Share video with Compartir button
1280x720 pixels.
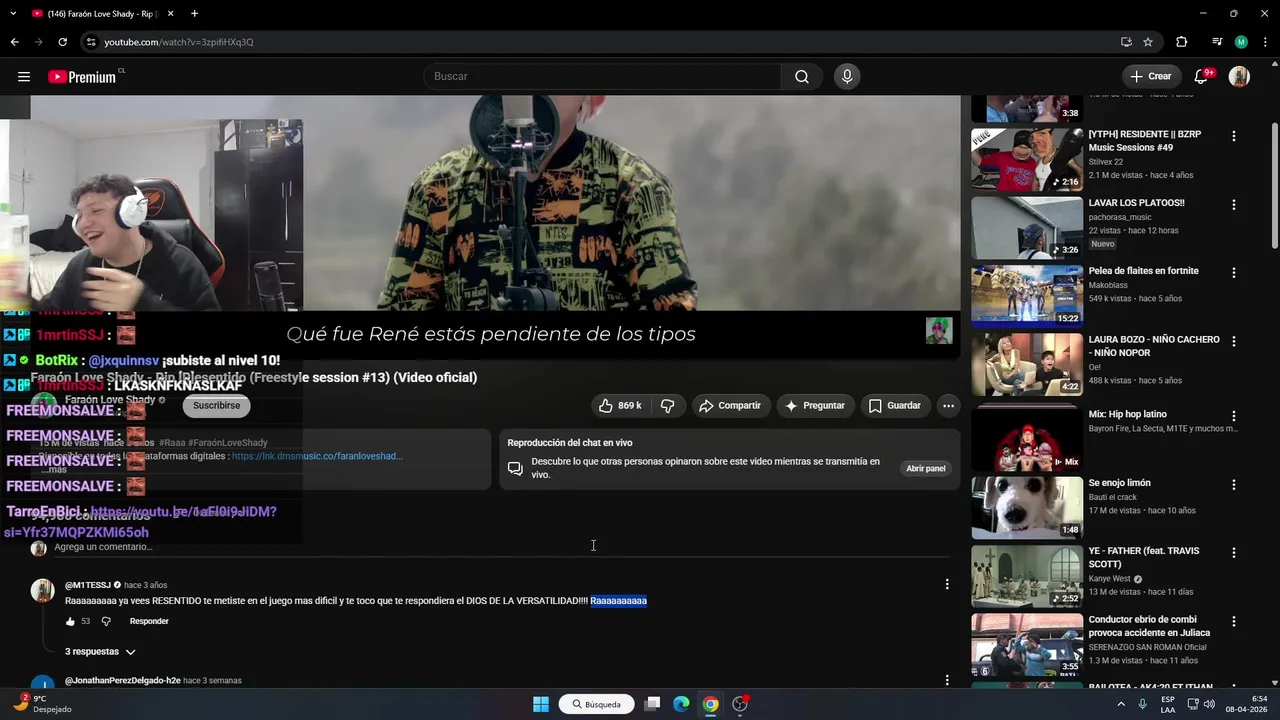point(731,406)
